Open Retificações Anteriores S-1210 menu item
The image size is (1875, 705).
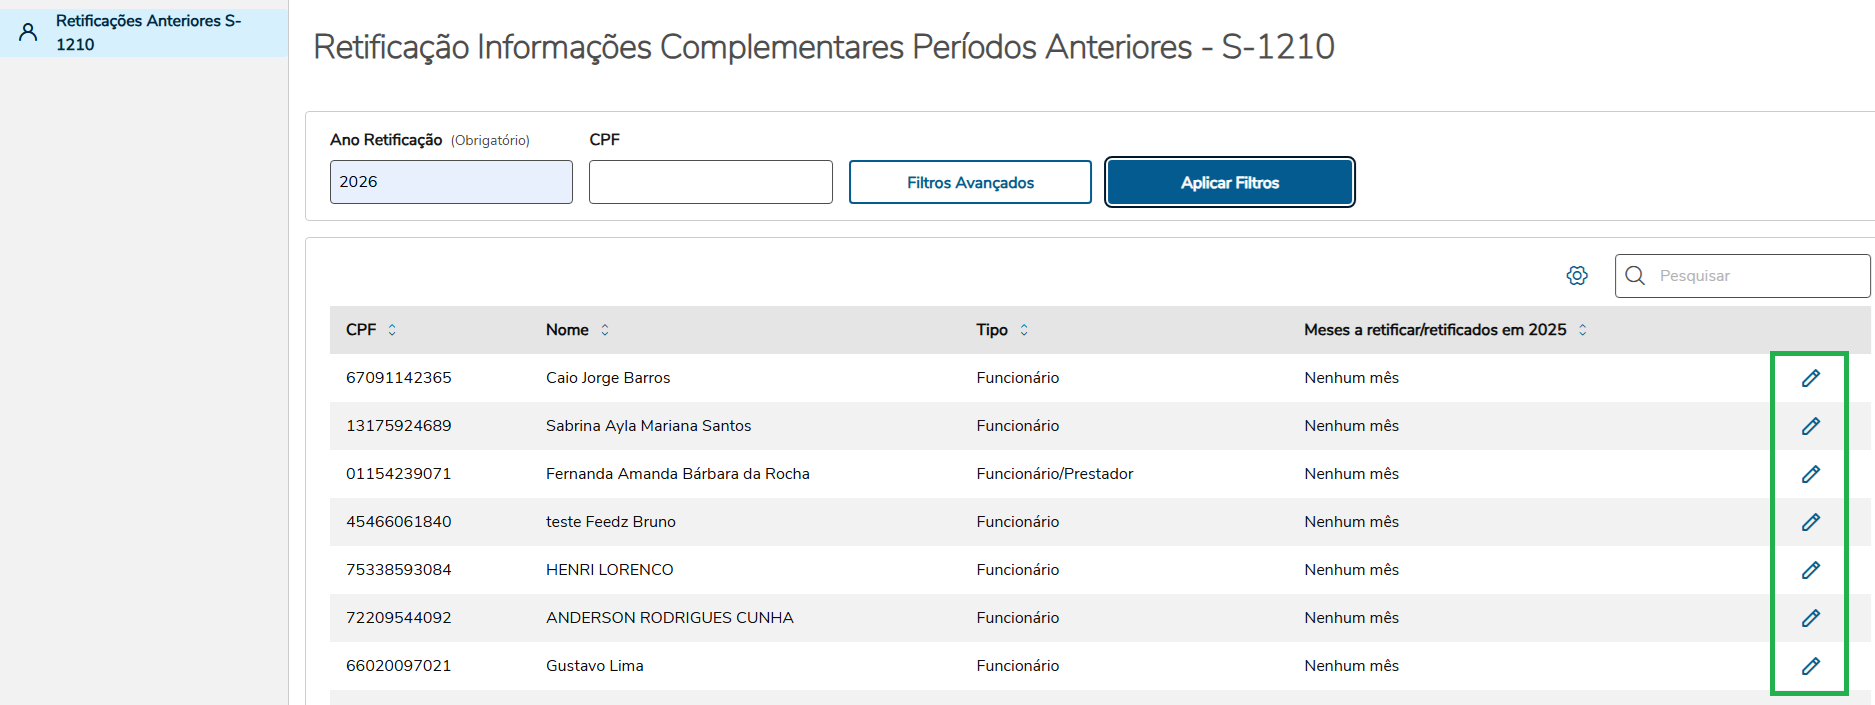(x=148, y=32)
